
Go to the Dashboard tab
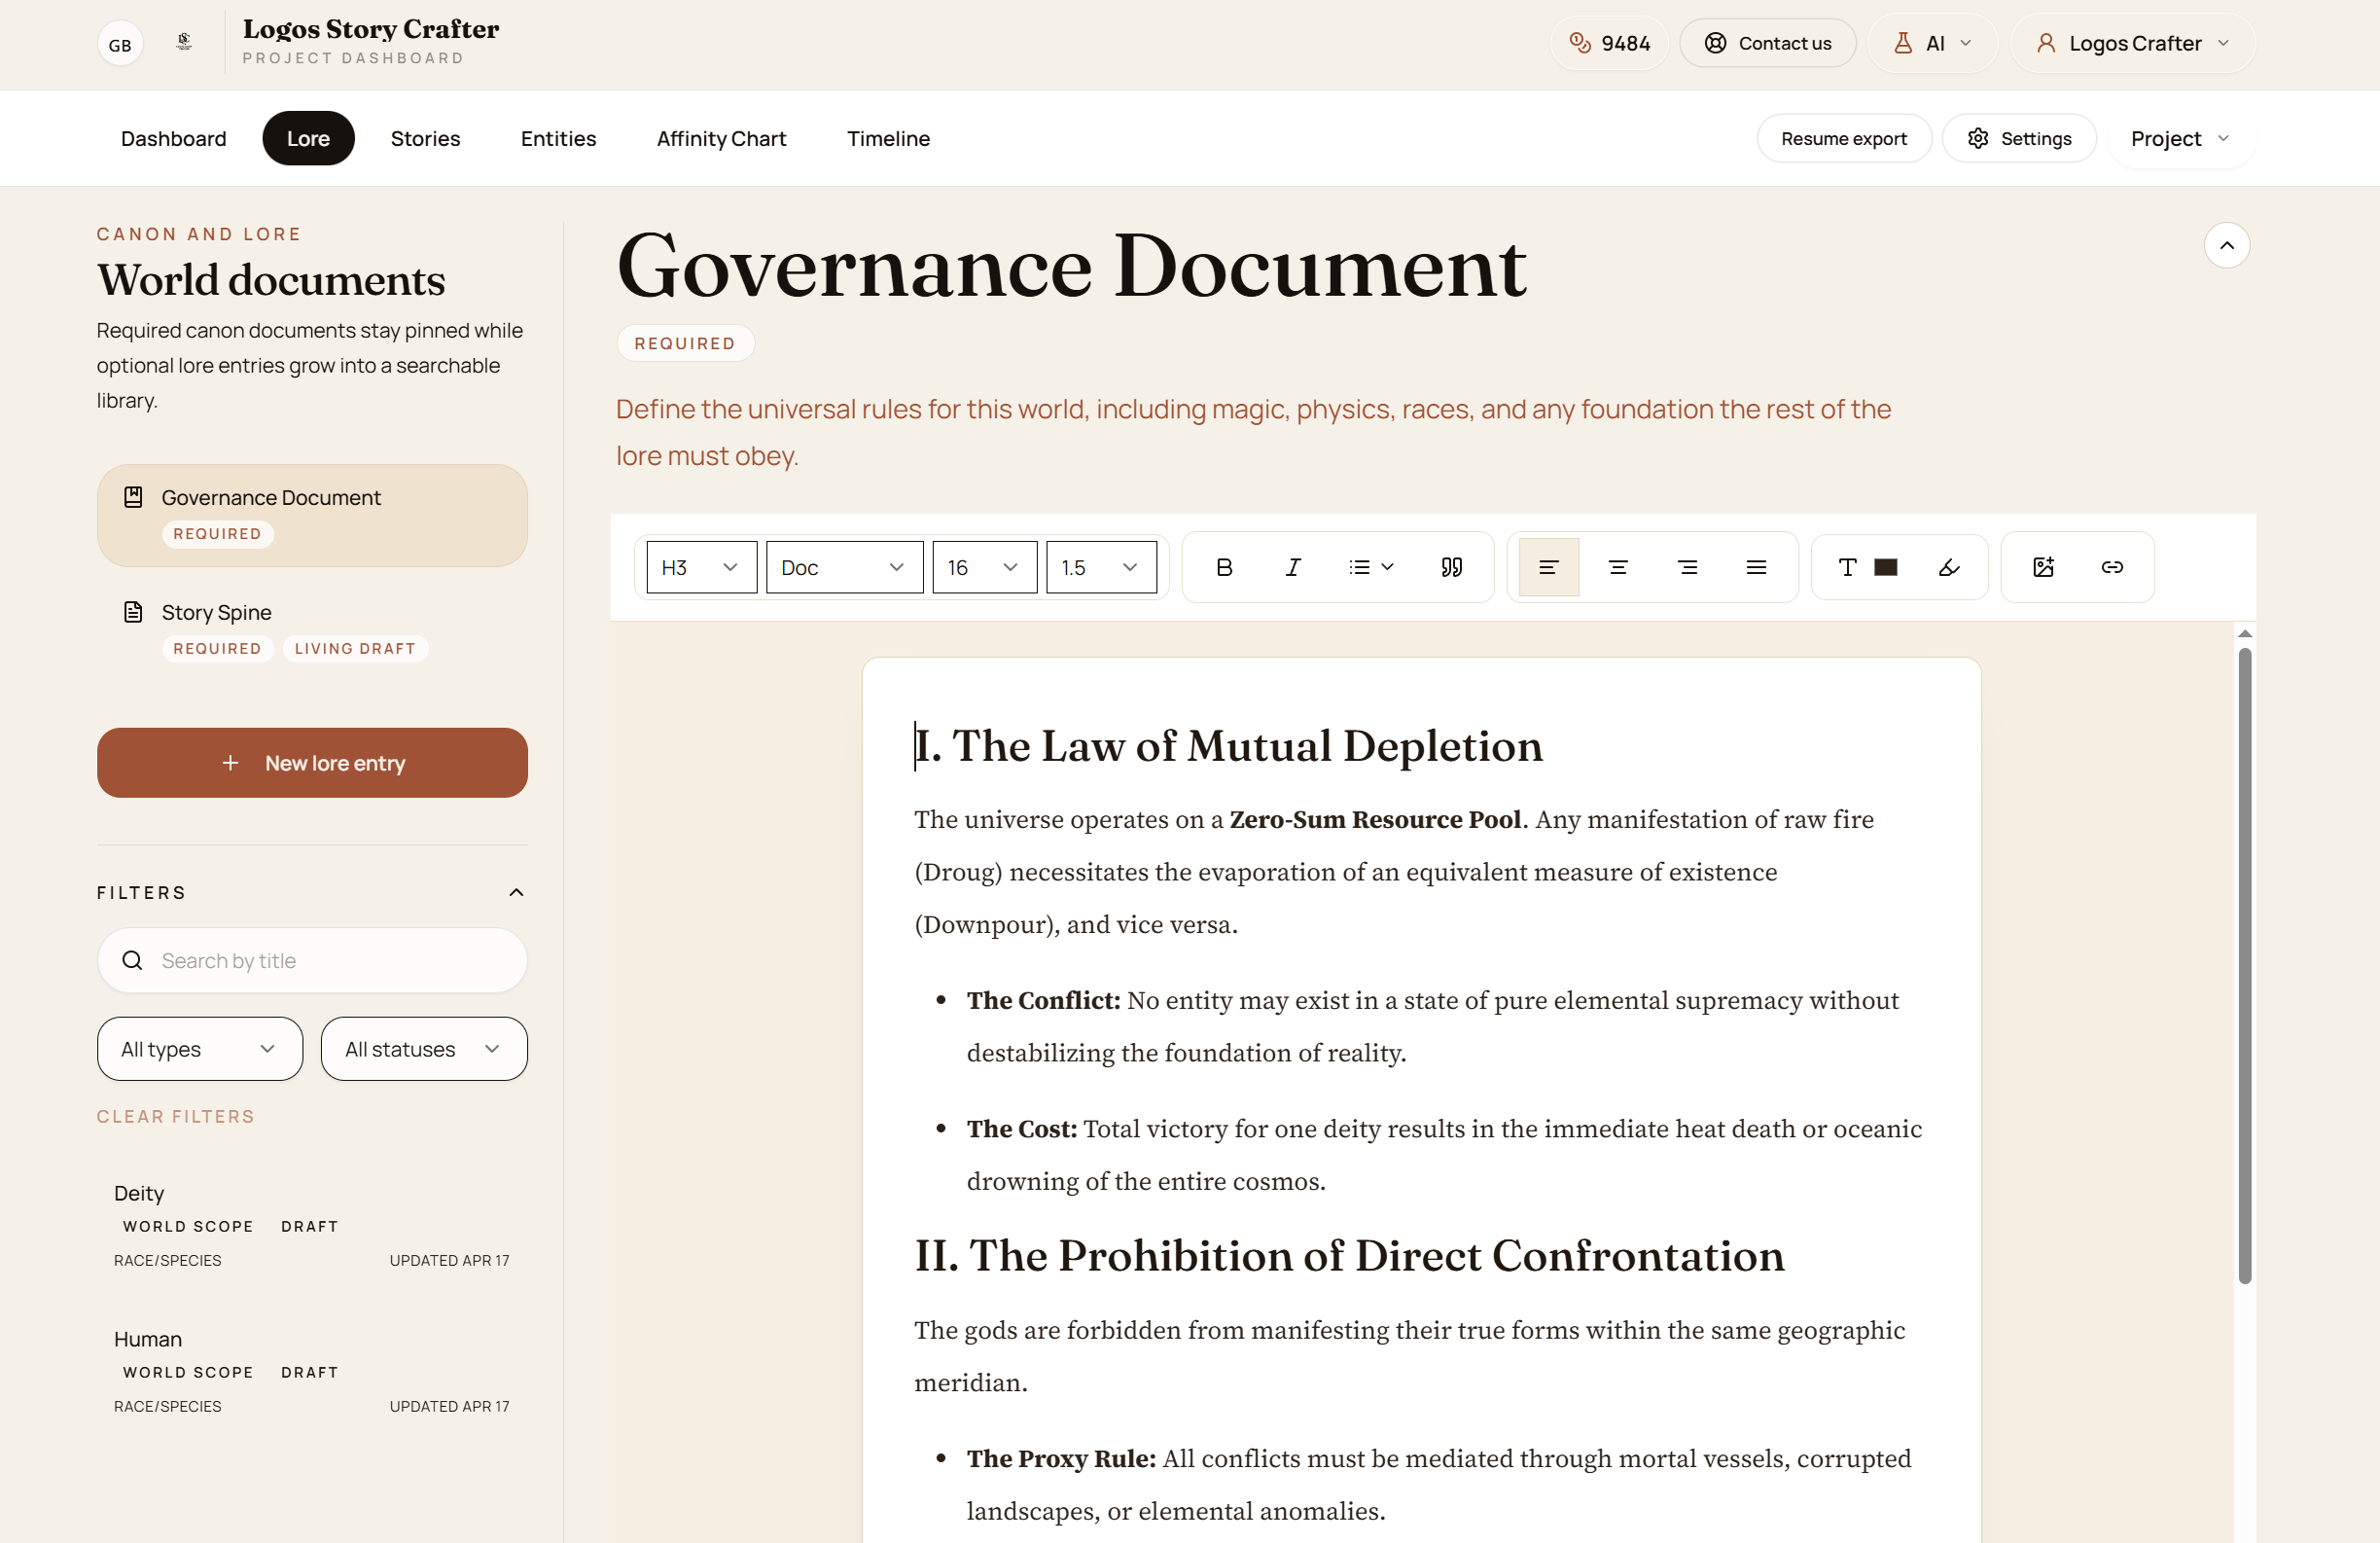pos(173,138)
